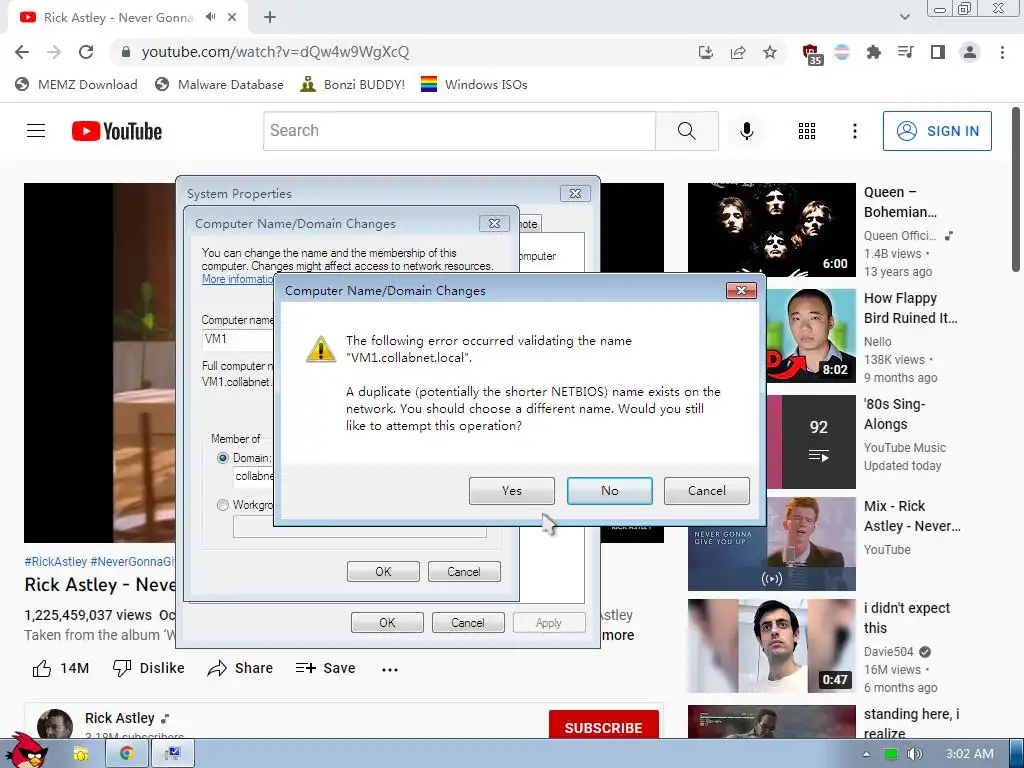
Task: Click the YouTube logo
Action: tap(117, 131)
